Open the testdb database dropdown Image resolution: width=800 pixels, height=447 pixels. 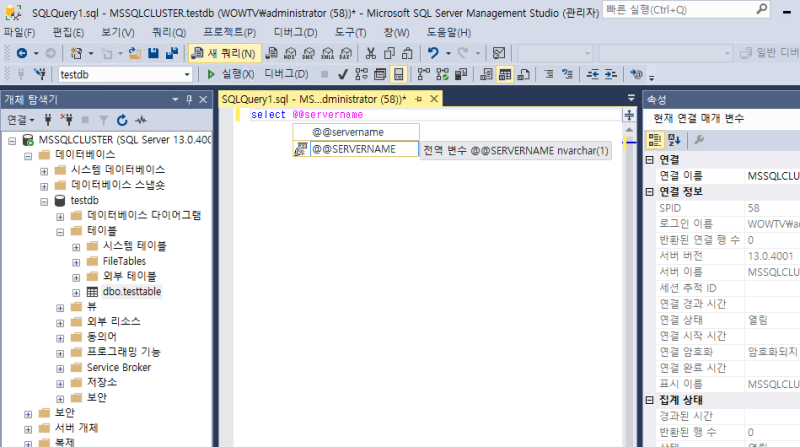(187, 74)
